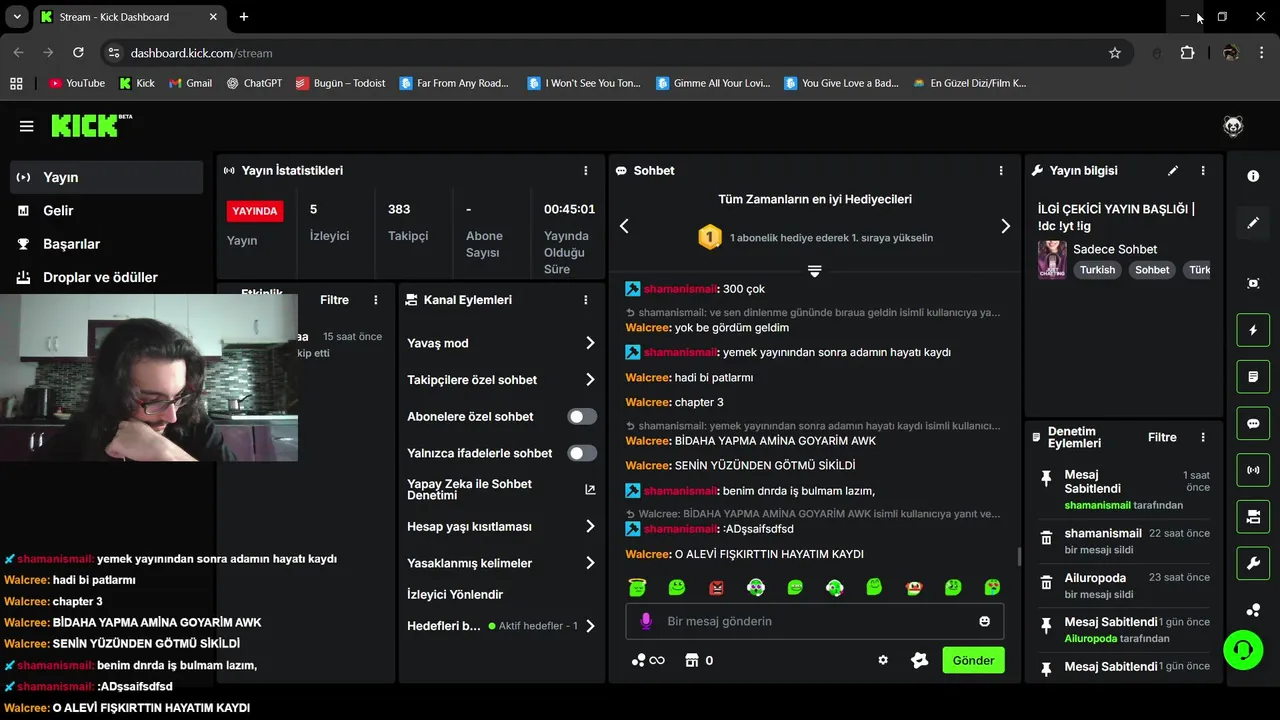1280x720 pixels.
Task: Collapse the gifters banner with the down arrow
Action: click(x=815, y=271)
